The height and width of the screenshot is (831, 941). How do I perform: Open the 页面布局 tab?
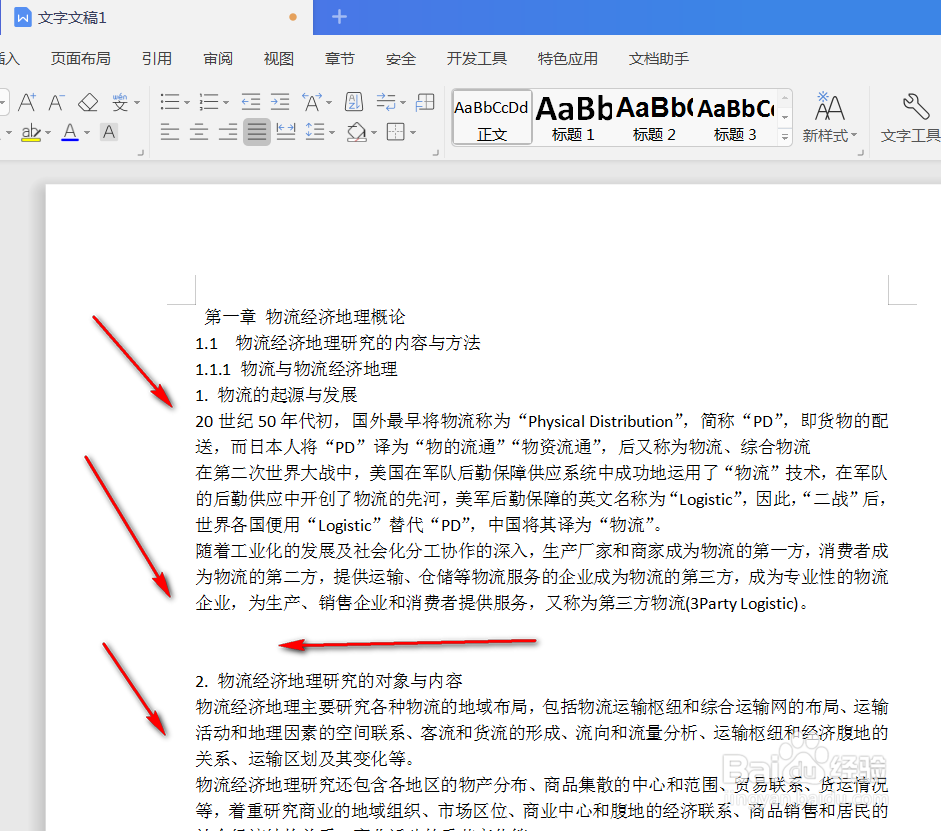(x=81, y=59)
